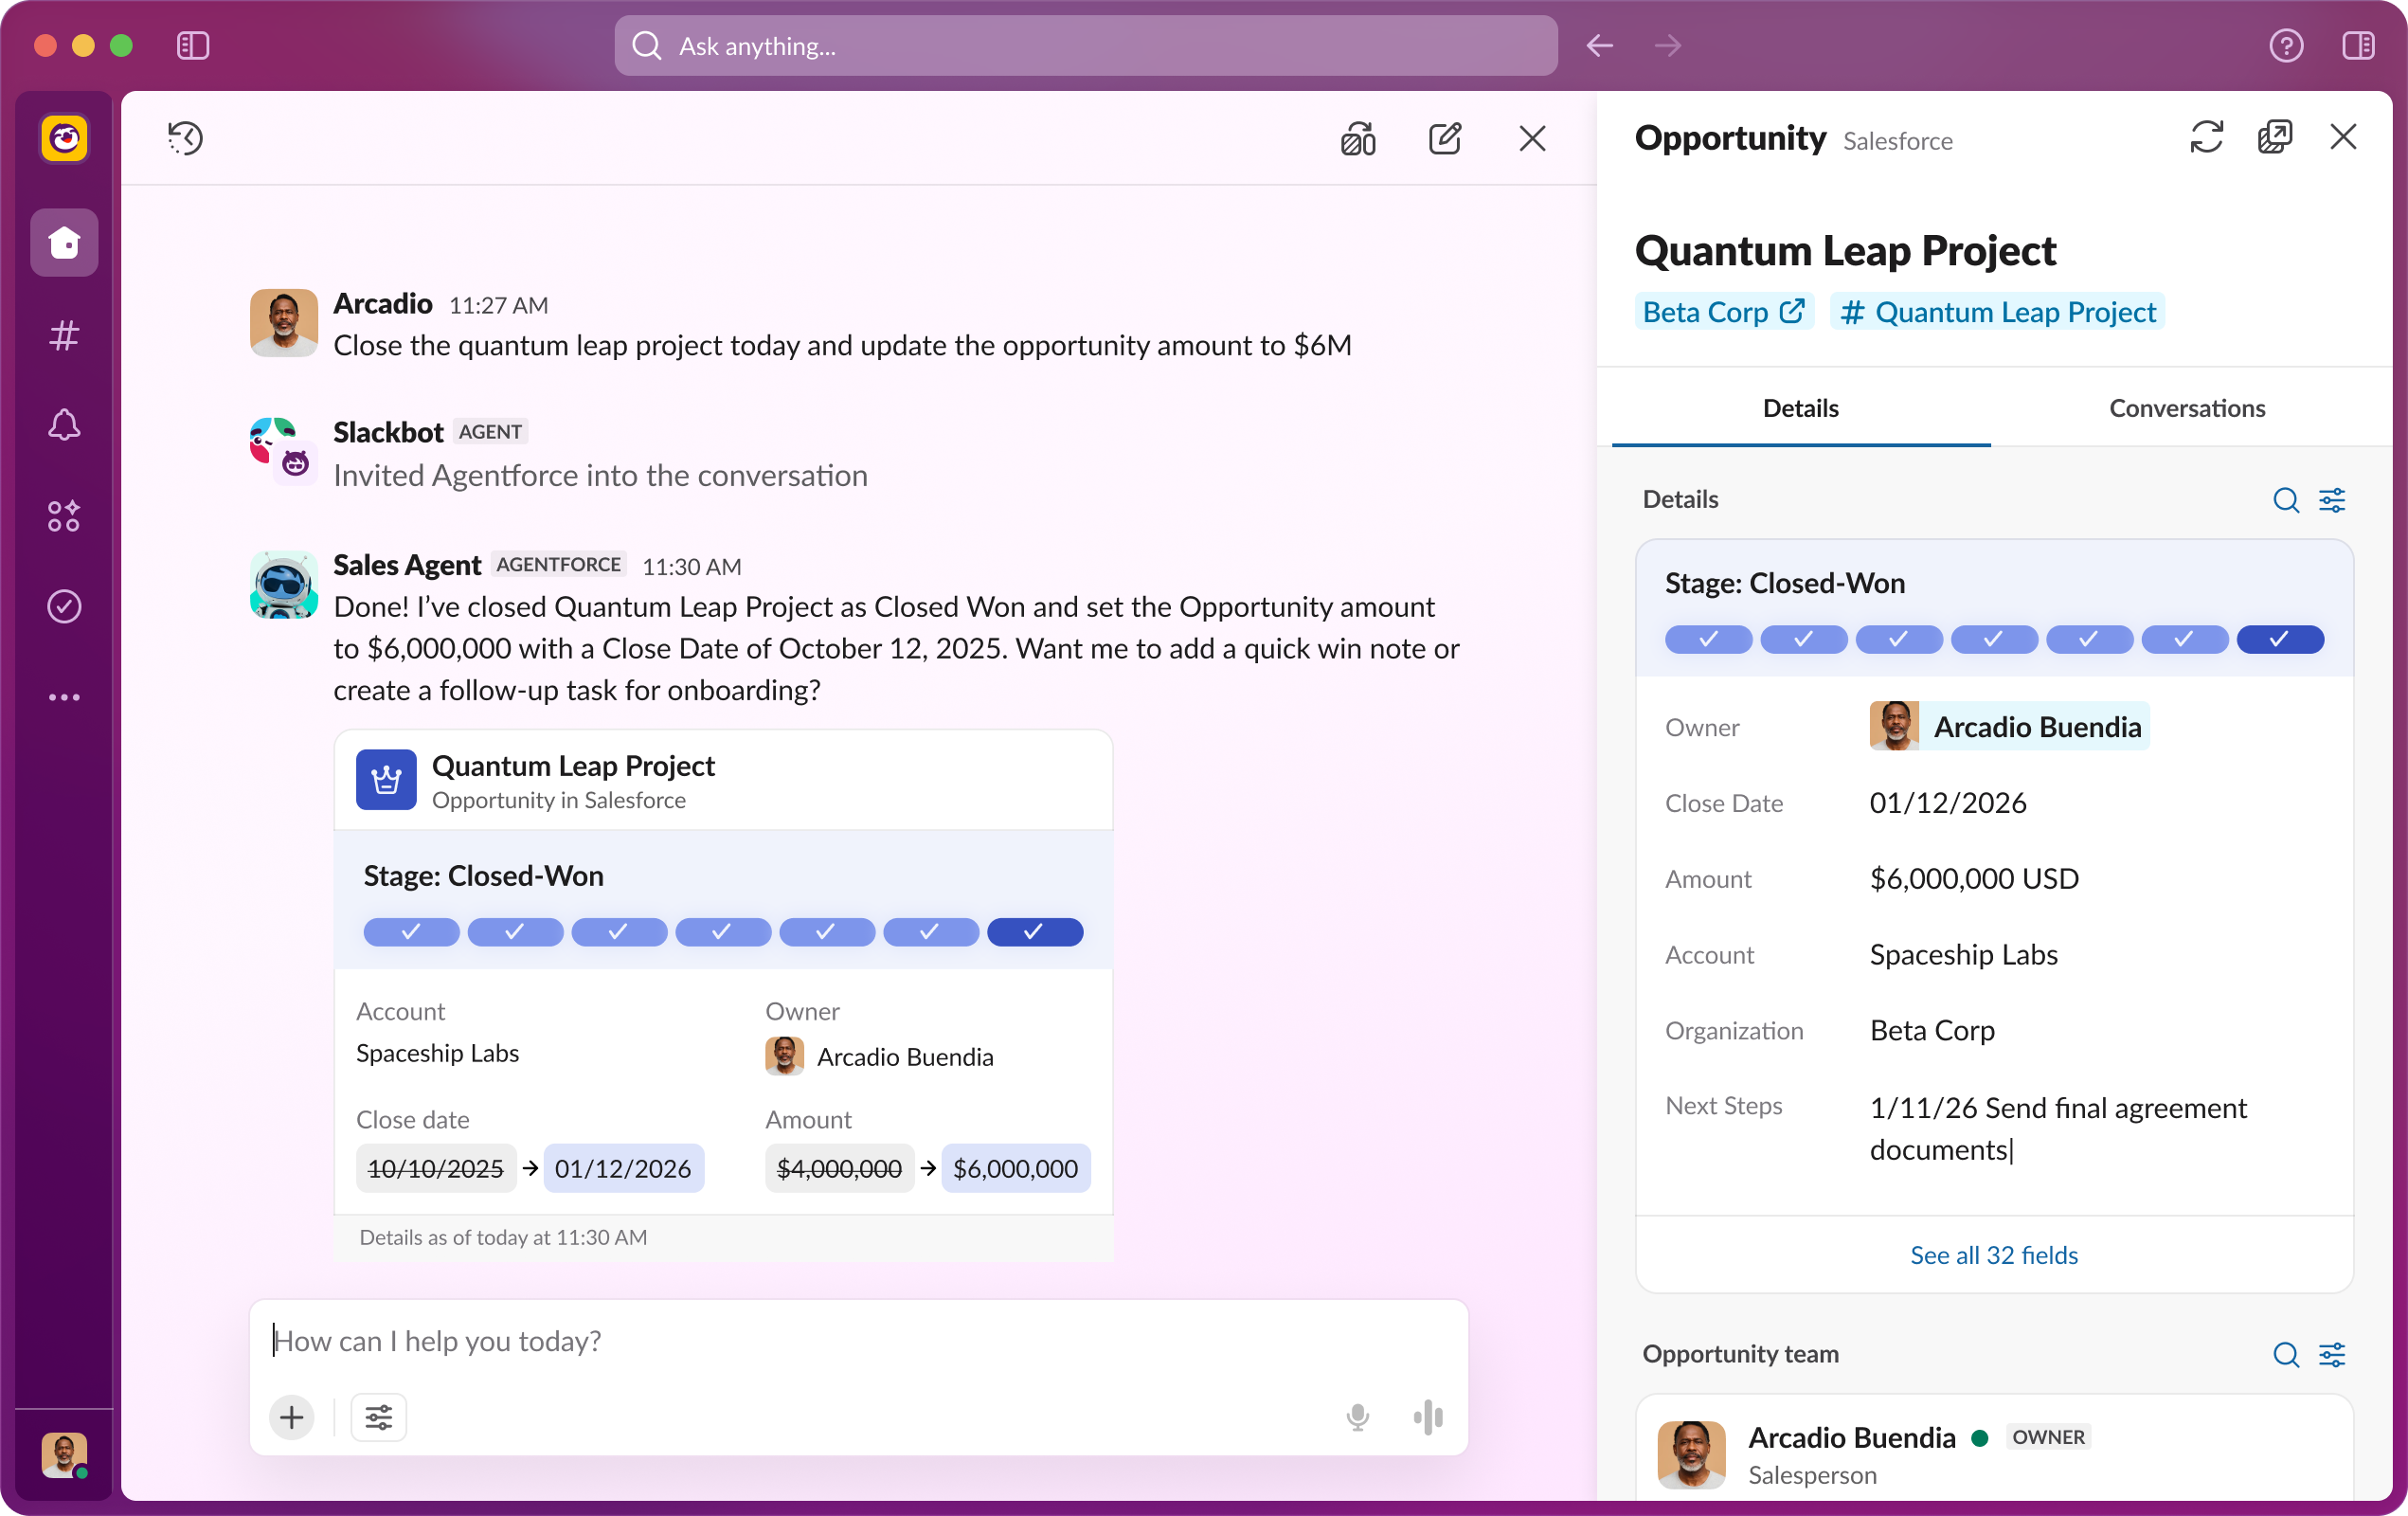Toggle the right side panel in the title bar

pos(2357,46)
